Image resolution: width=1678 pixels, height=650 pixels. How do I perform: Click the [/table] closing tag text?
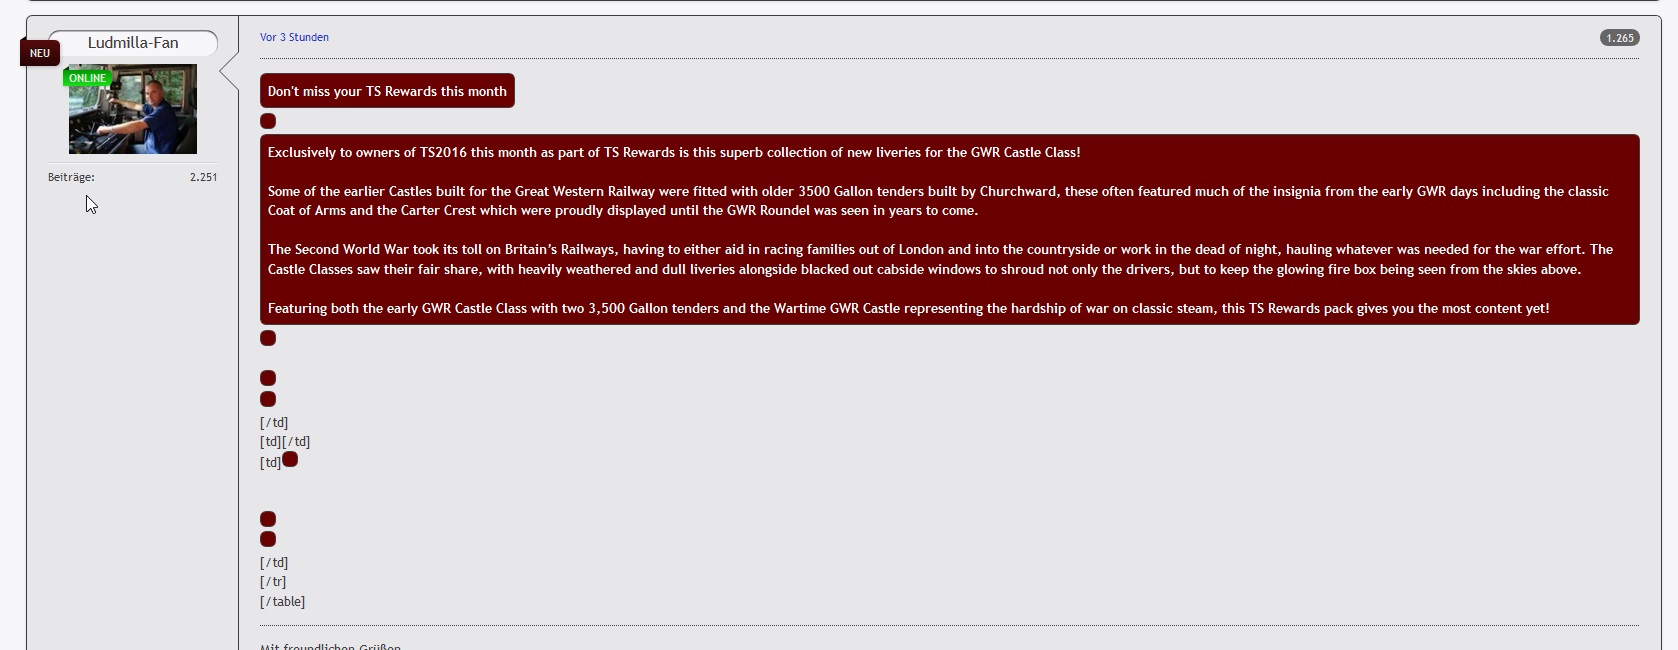282,601
